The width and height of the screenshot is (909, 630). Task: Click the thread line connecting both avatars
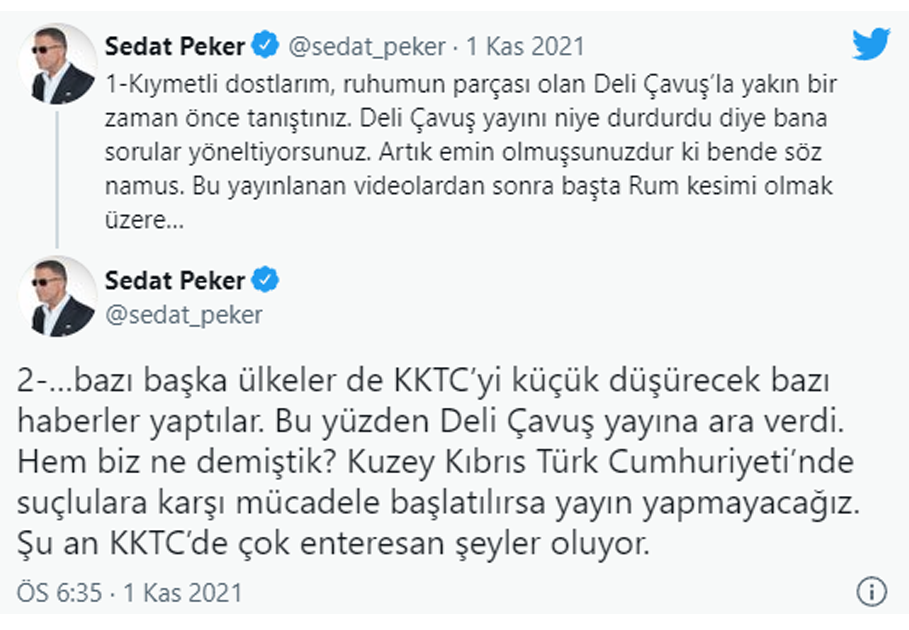click(57, 180)
